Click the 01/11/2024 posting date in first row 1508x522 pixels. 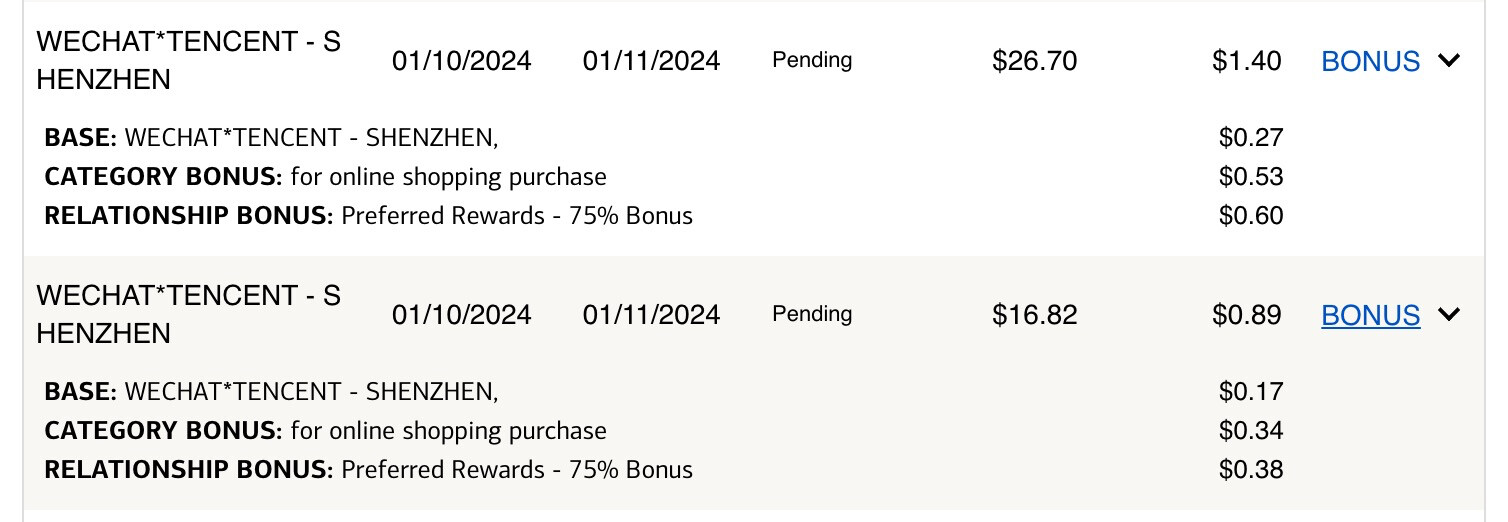[651, 61]
